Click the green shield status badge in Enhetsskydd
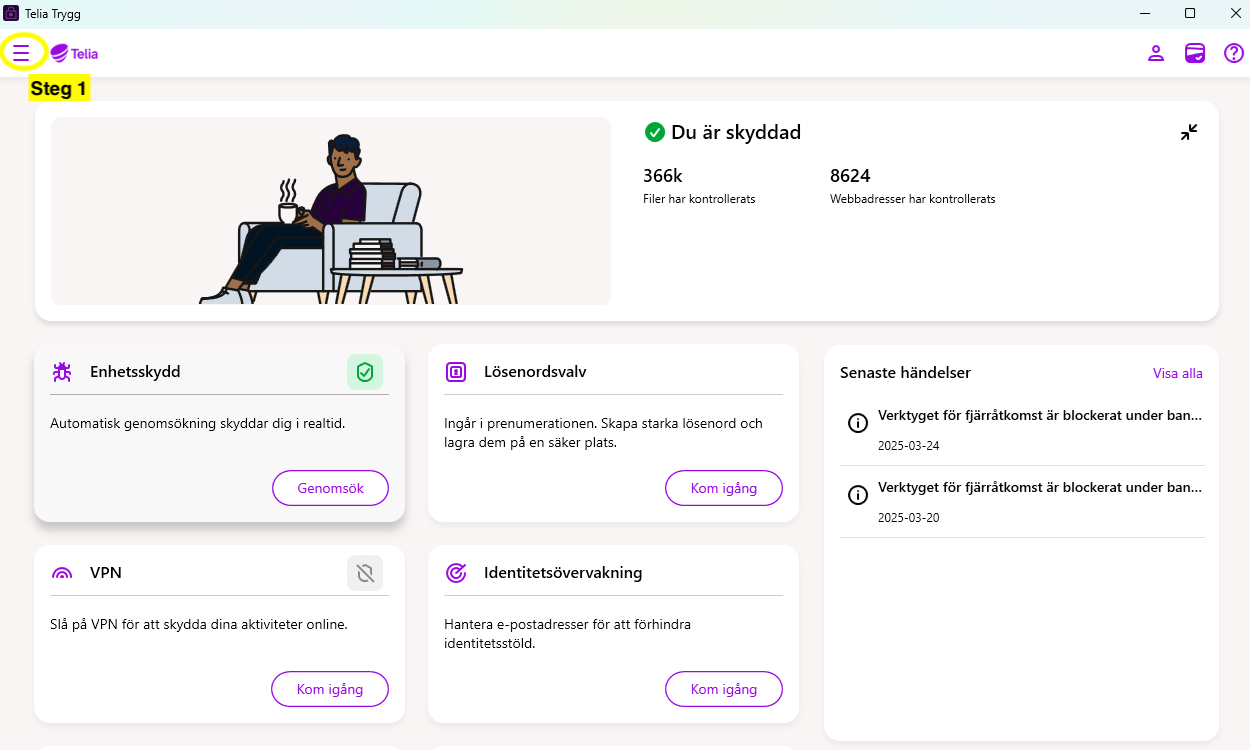 (x=365, y=372)
